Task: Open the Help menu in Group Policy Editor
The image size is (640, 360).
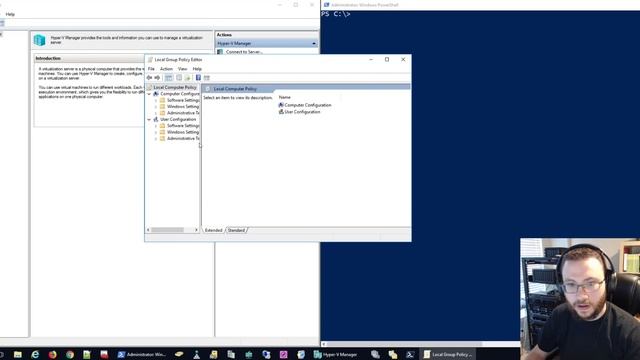Action: (197, 69)
